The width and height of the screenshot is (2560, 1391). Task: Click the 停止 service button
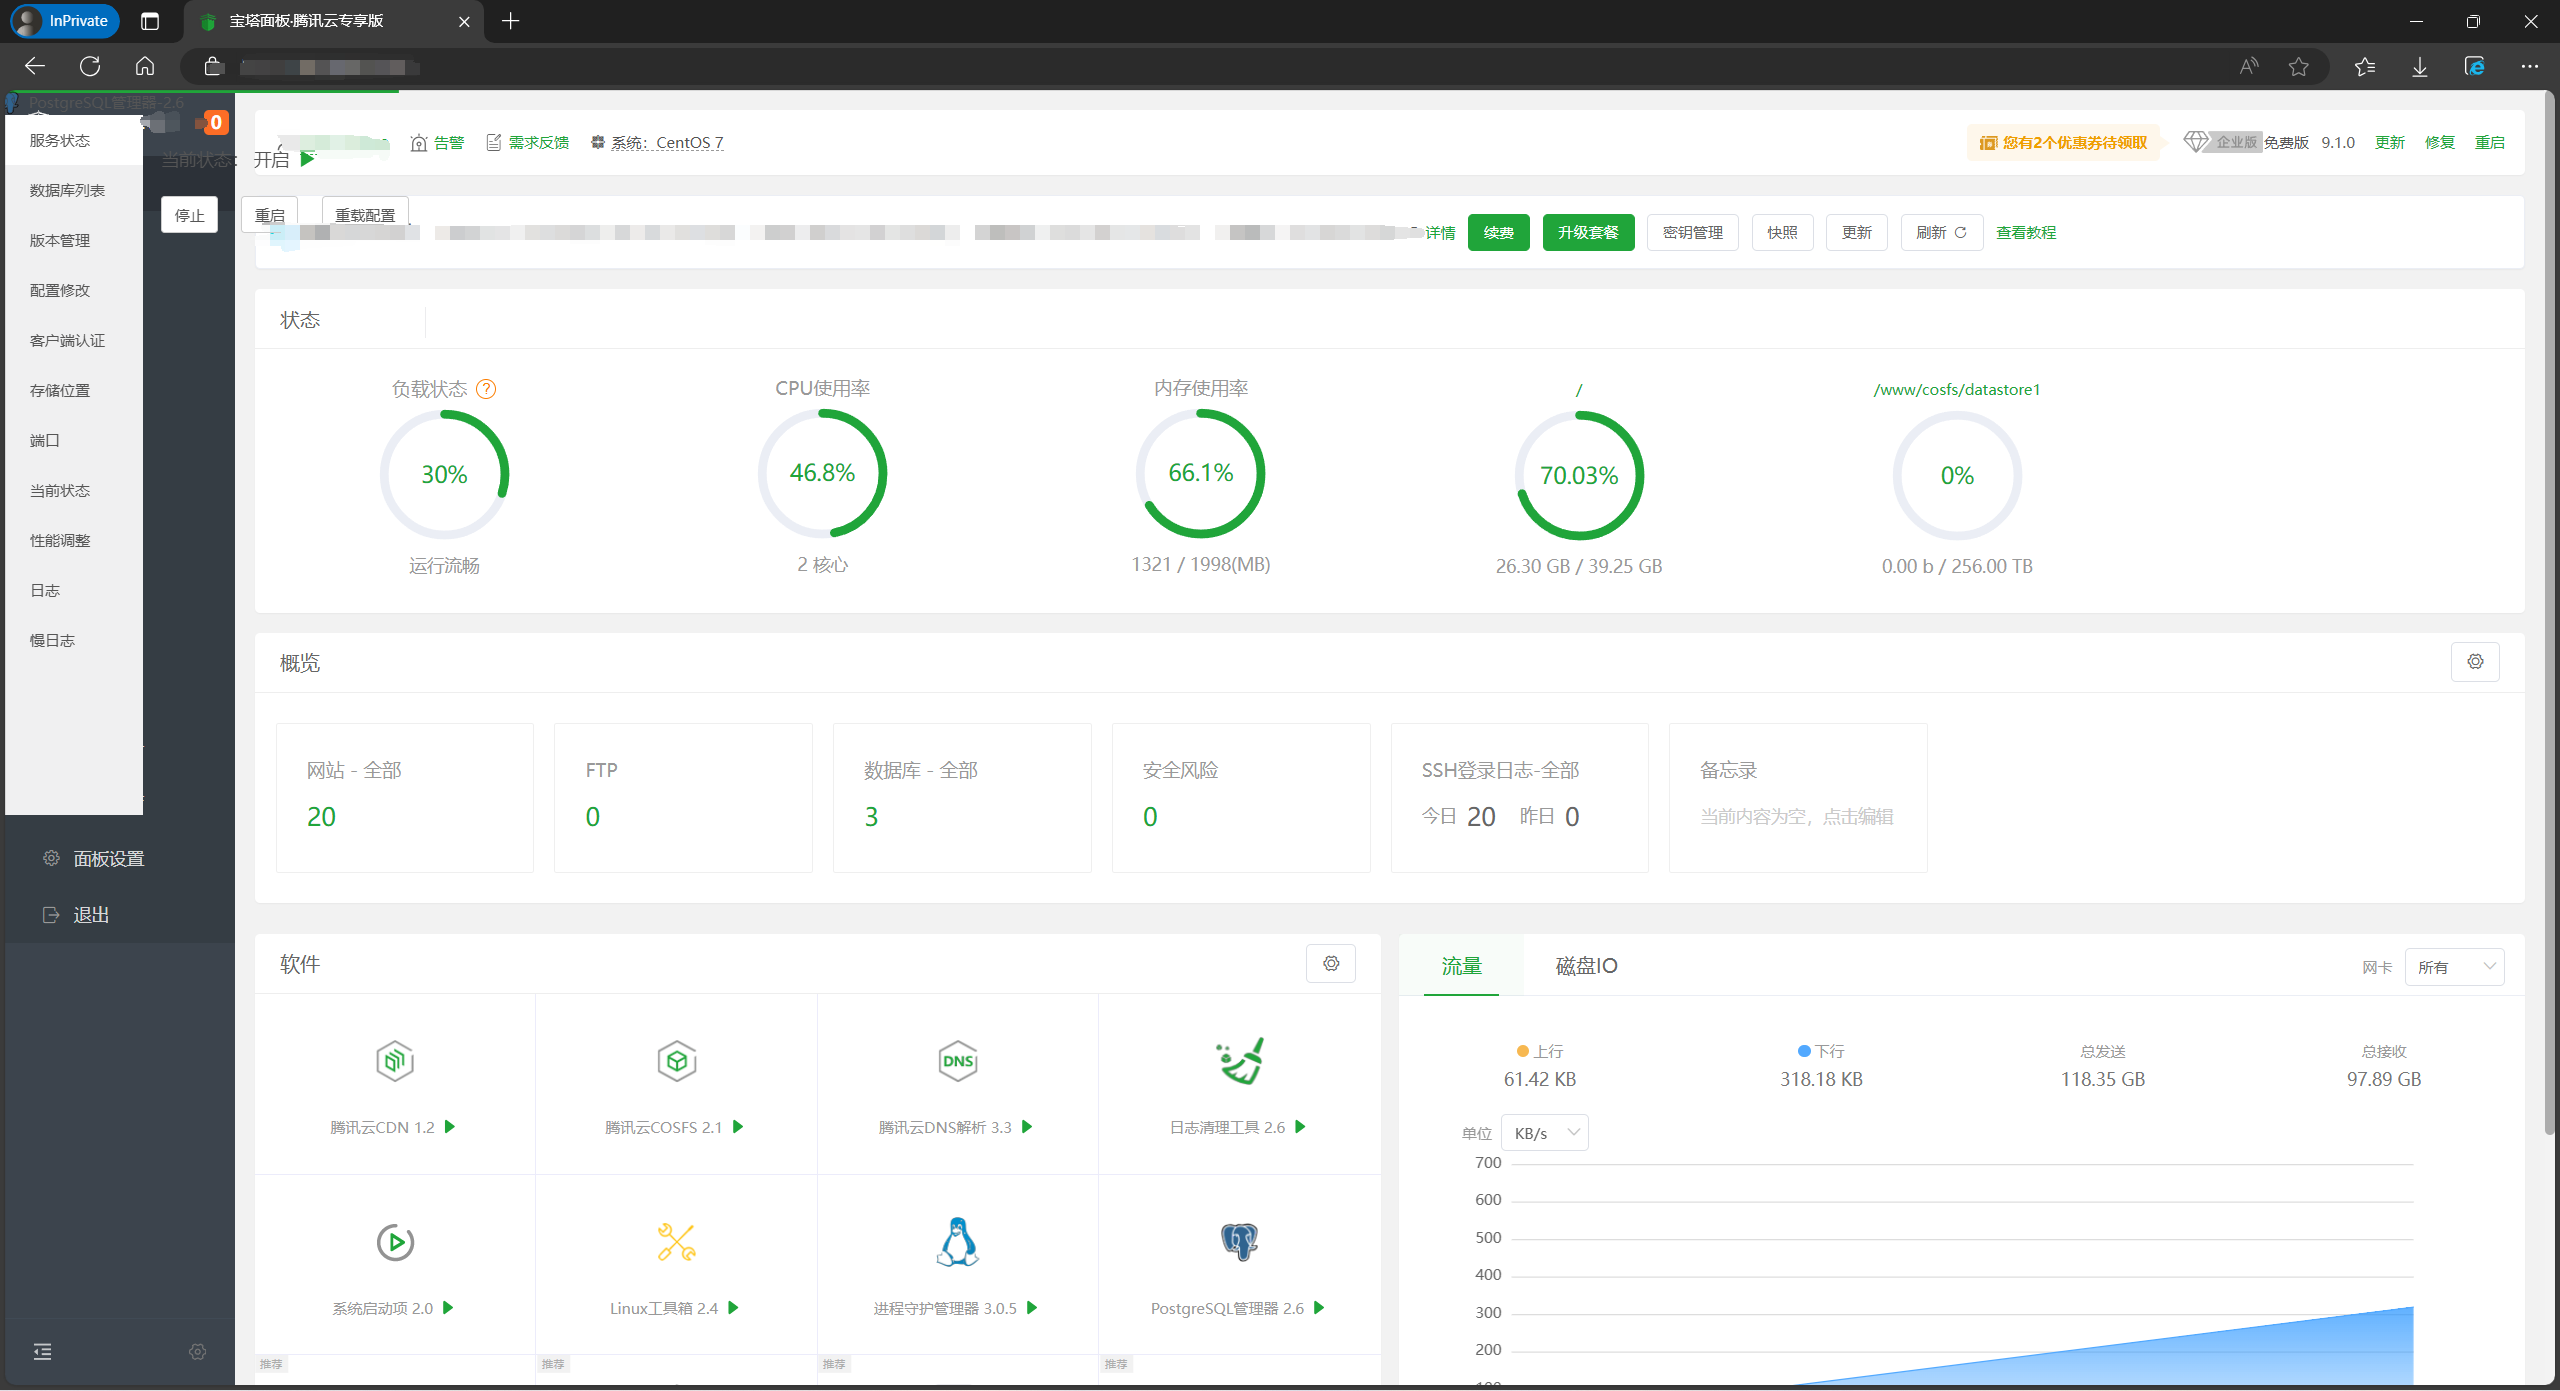[189, 215]
